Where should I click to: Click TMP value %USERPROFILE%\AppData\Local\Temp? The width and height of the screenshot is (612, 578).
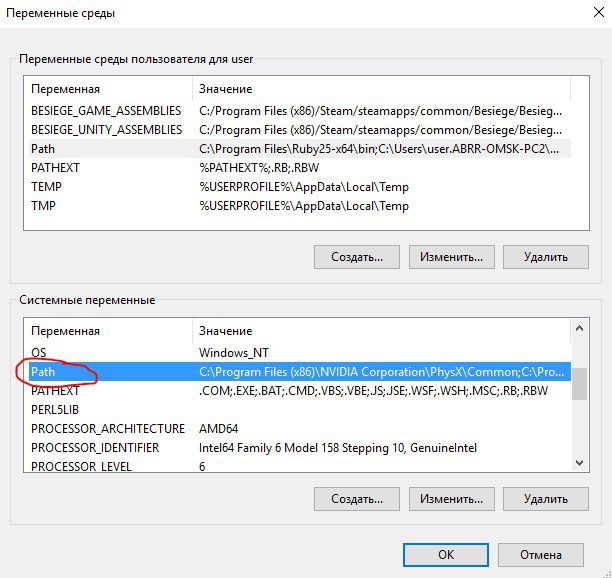[304, 206]
